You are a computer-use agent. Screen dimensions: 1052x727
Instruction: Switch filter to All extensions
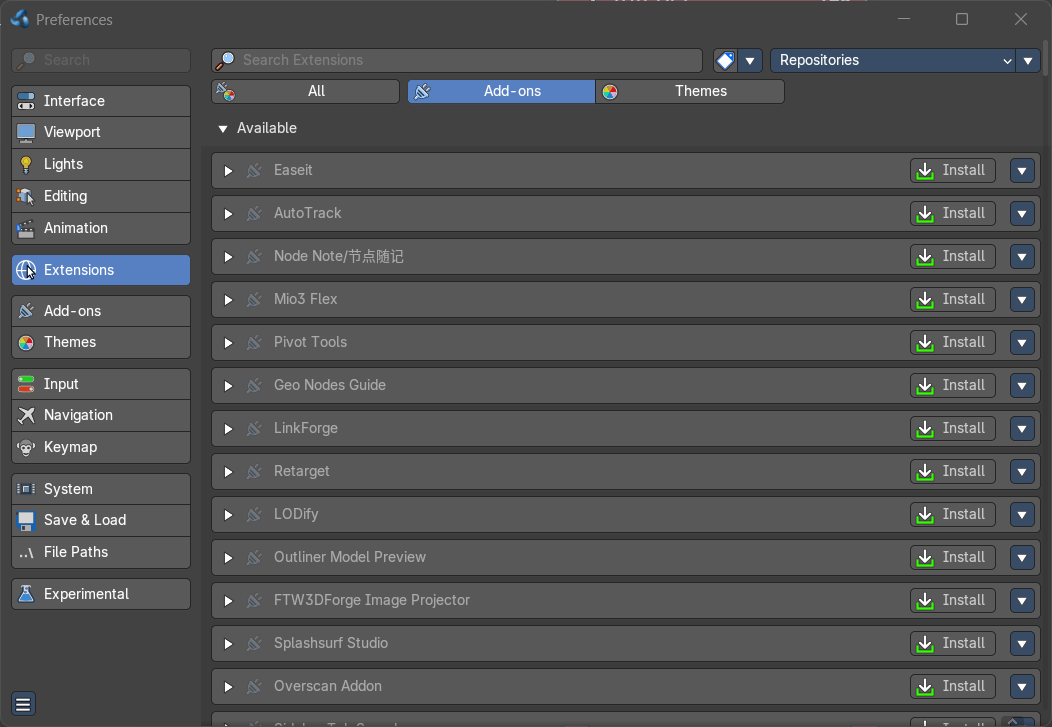[305, 91]
